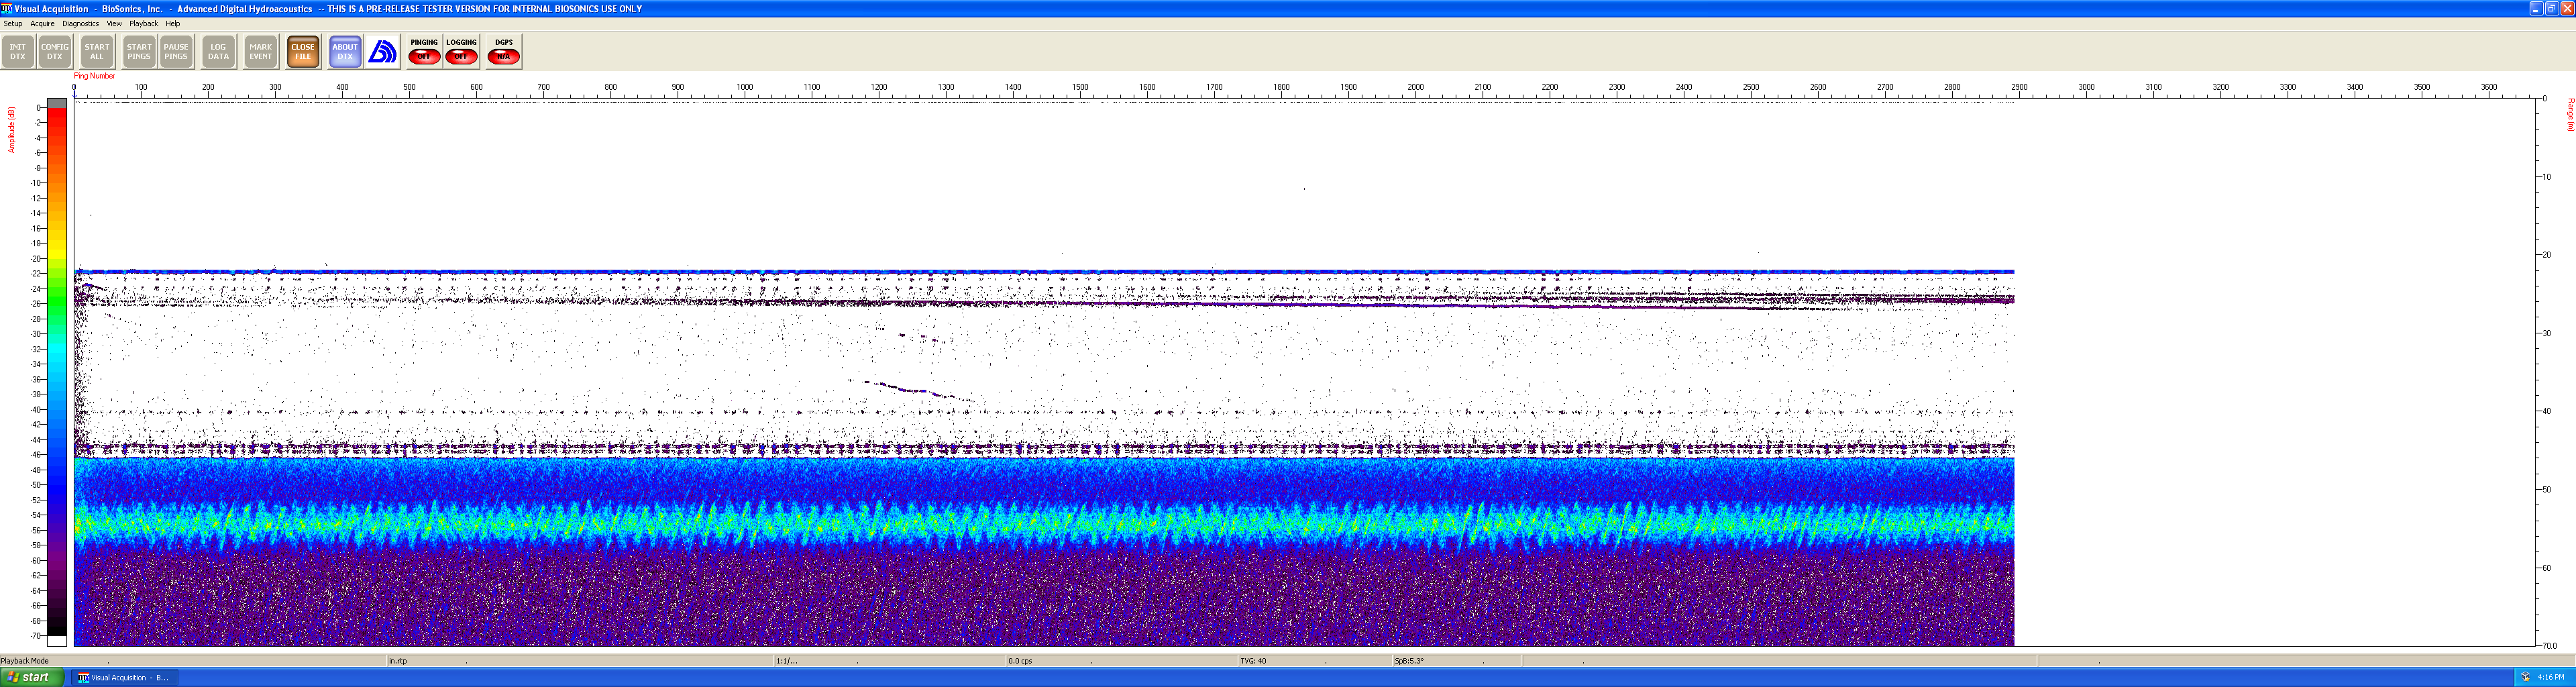Close the file with CLOSE FILE button
Image resolution: width=2576 pixels, height=687 pixels.
pos(303,52)
